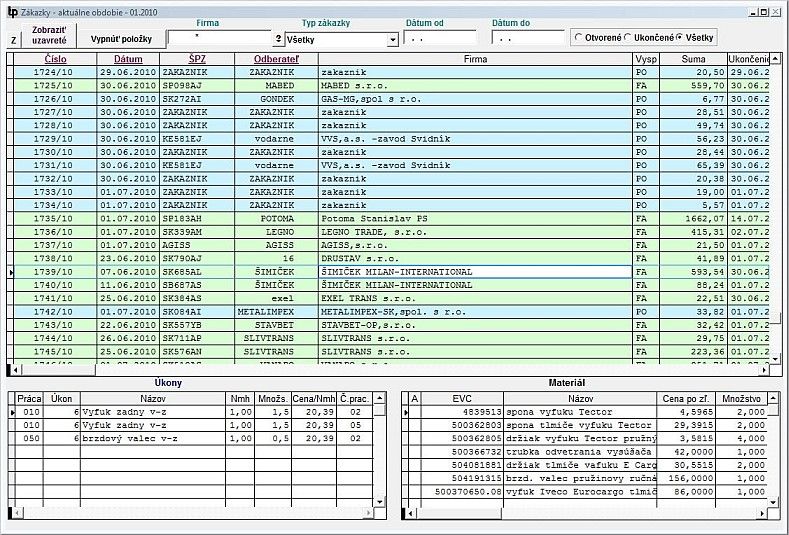Image resolution: width=789 pixels, height=535 pixels.
Task: Select the Ukončené radio button
Action: pos(627,37)
